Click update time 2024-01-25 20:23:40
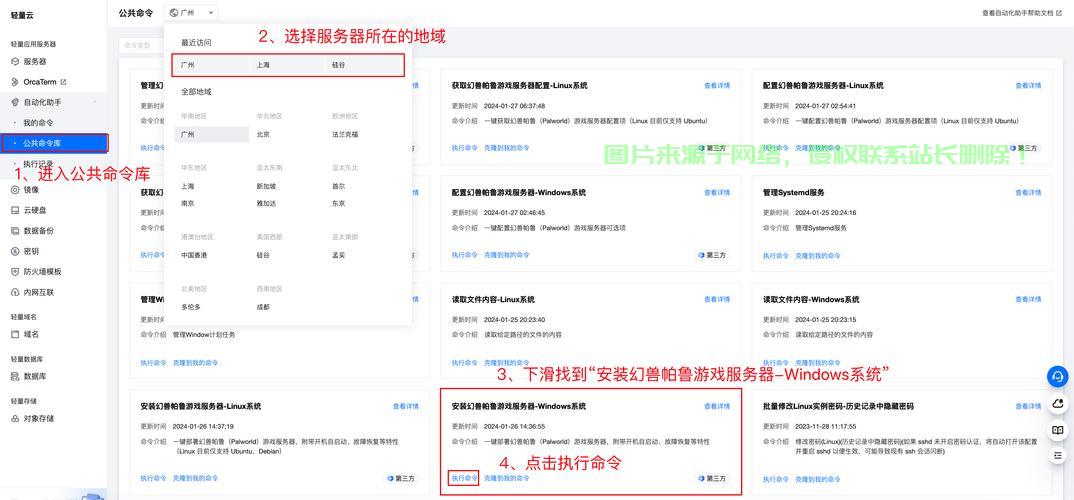1074x500 pixels. click(x=514, y=320)
